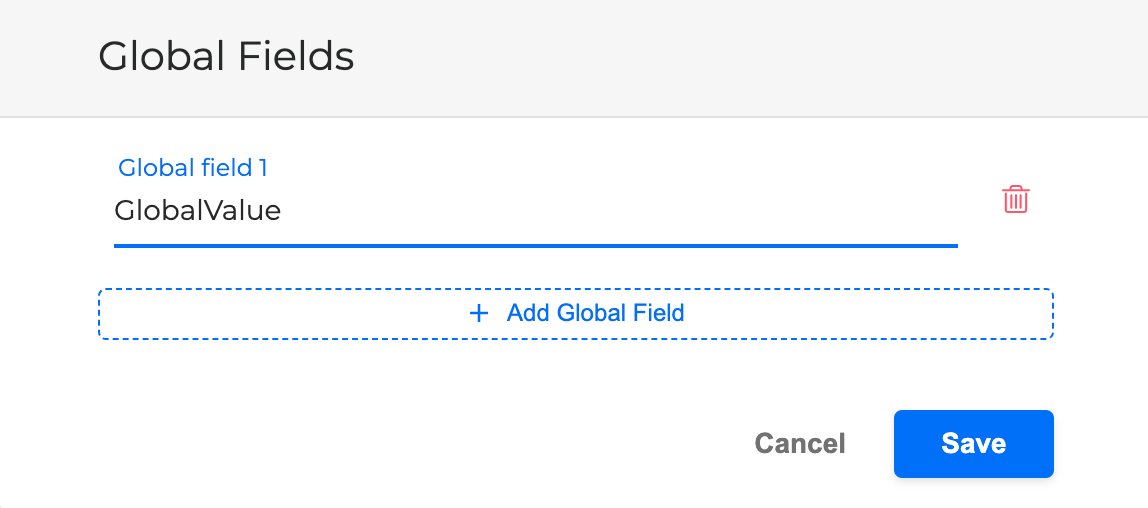
Task: Click the "Global field 1" label
Action: pyautogui.click(x=193, y=168)
